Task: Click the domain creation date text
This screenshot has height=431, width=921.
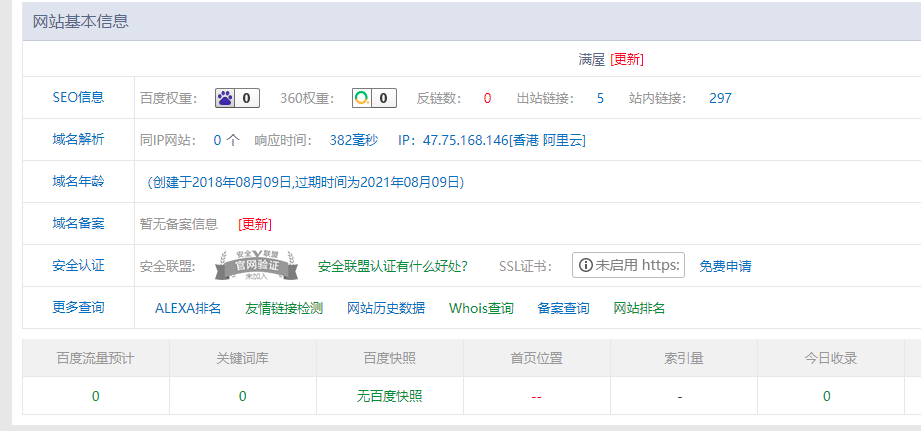Action: coord(305,183)
